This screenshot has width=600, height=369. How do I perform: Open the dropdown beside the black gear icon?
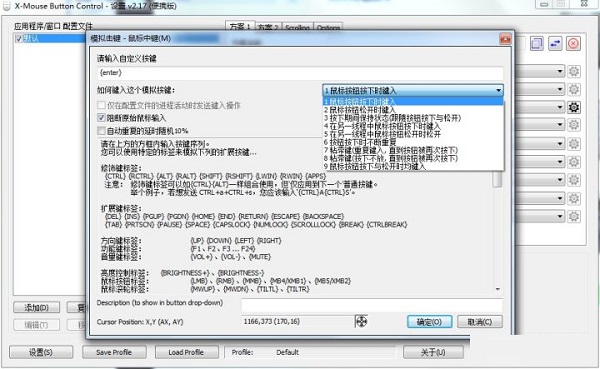coord(560,107)
